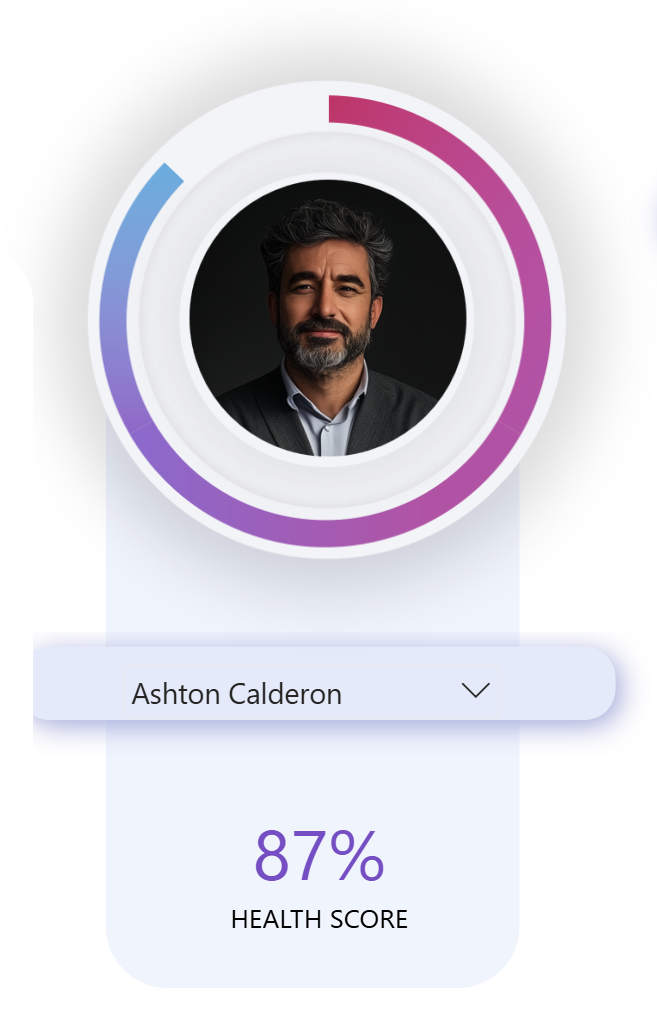Click the percent sign in the health score
The height and width of the screenshot is (1025, 657).
pyautogui.click(x=356, y=856)
